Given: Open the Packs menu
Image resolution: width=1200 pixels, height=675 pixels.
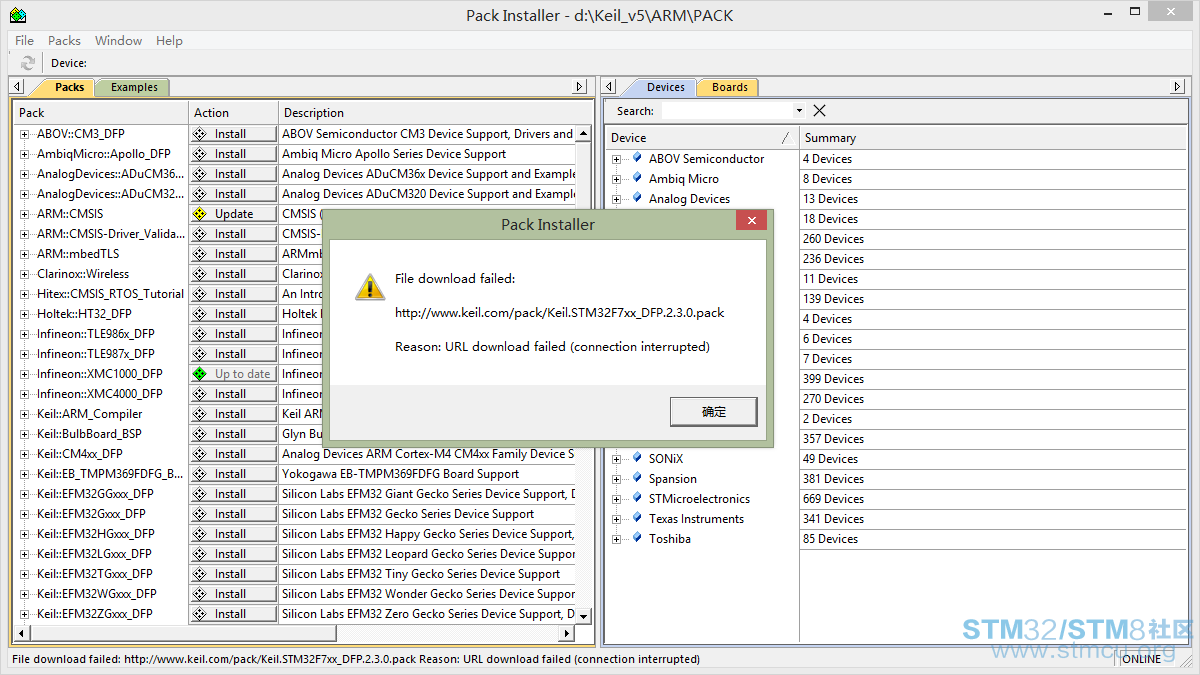Looking at the screenshot, I should tap(64, 41).
